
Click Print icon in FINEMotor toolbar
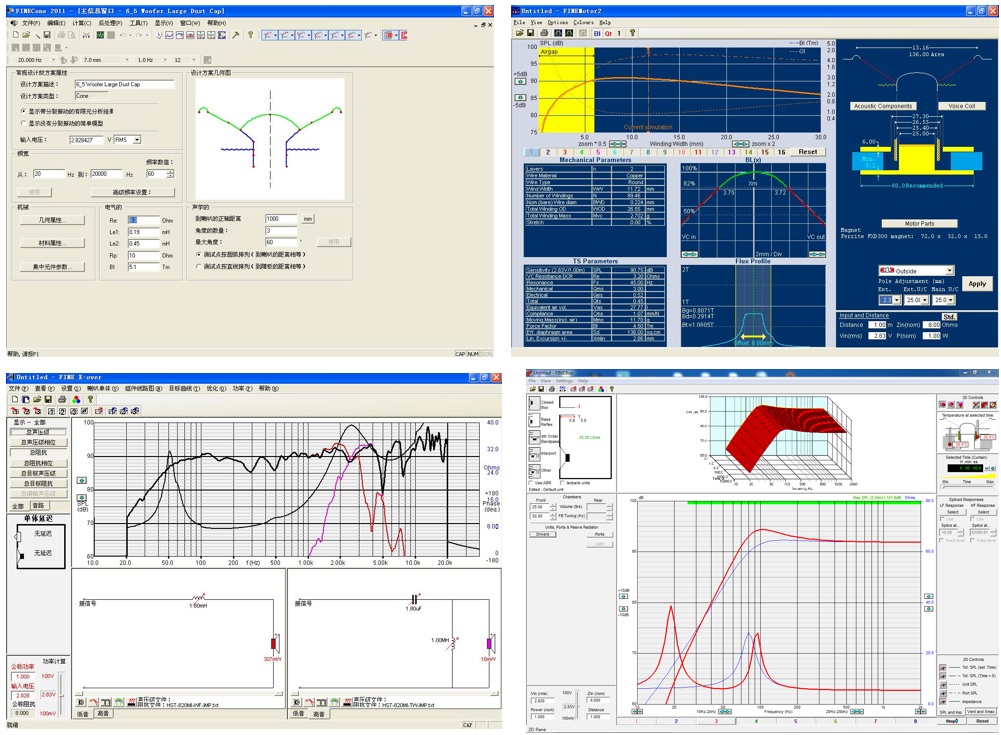(x=544, y=33)
